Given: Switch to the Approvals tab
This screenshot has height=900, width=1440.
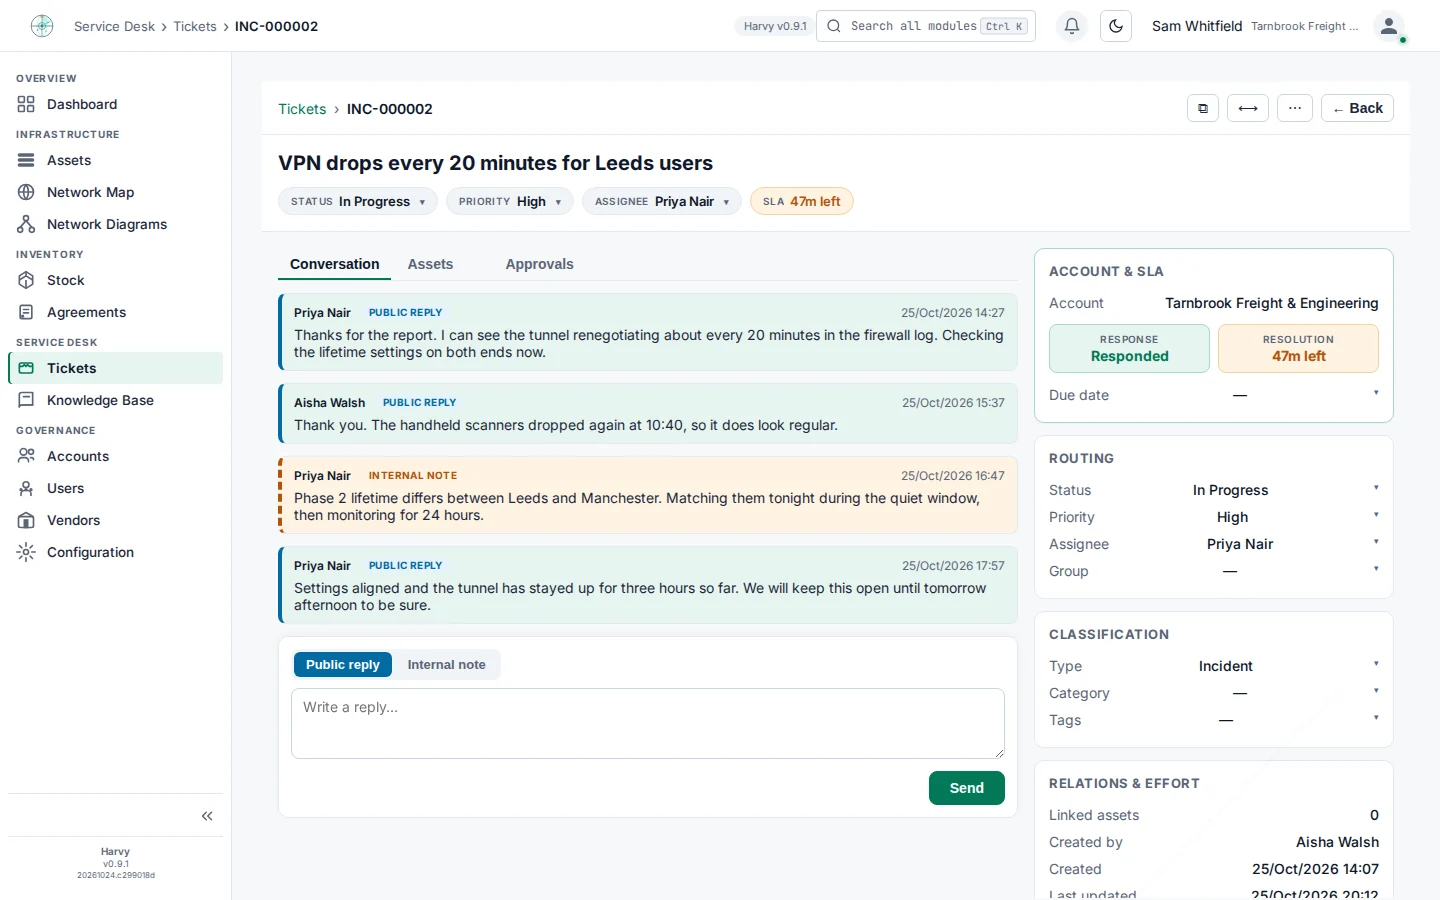Looking at the screenshot, I should (539, 264).
